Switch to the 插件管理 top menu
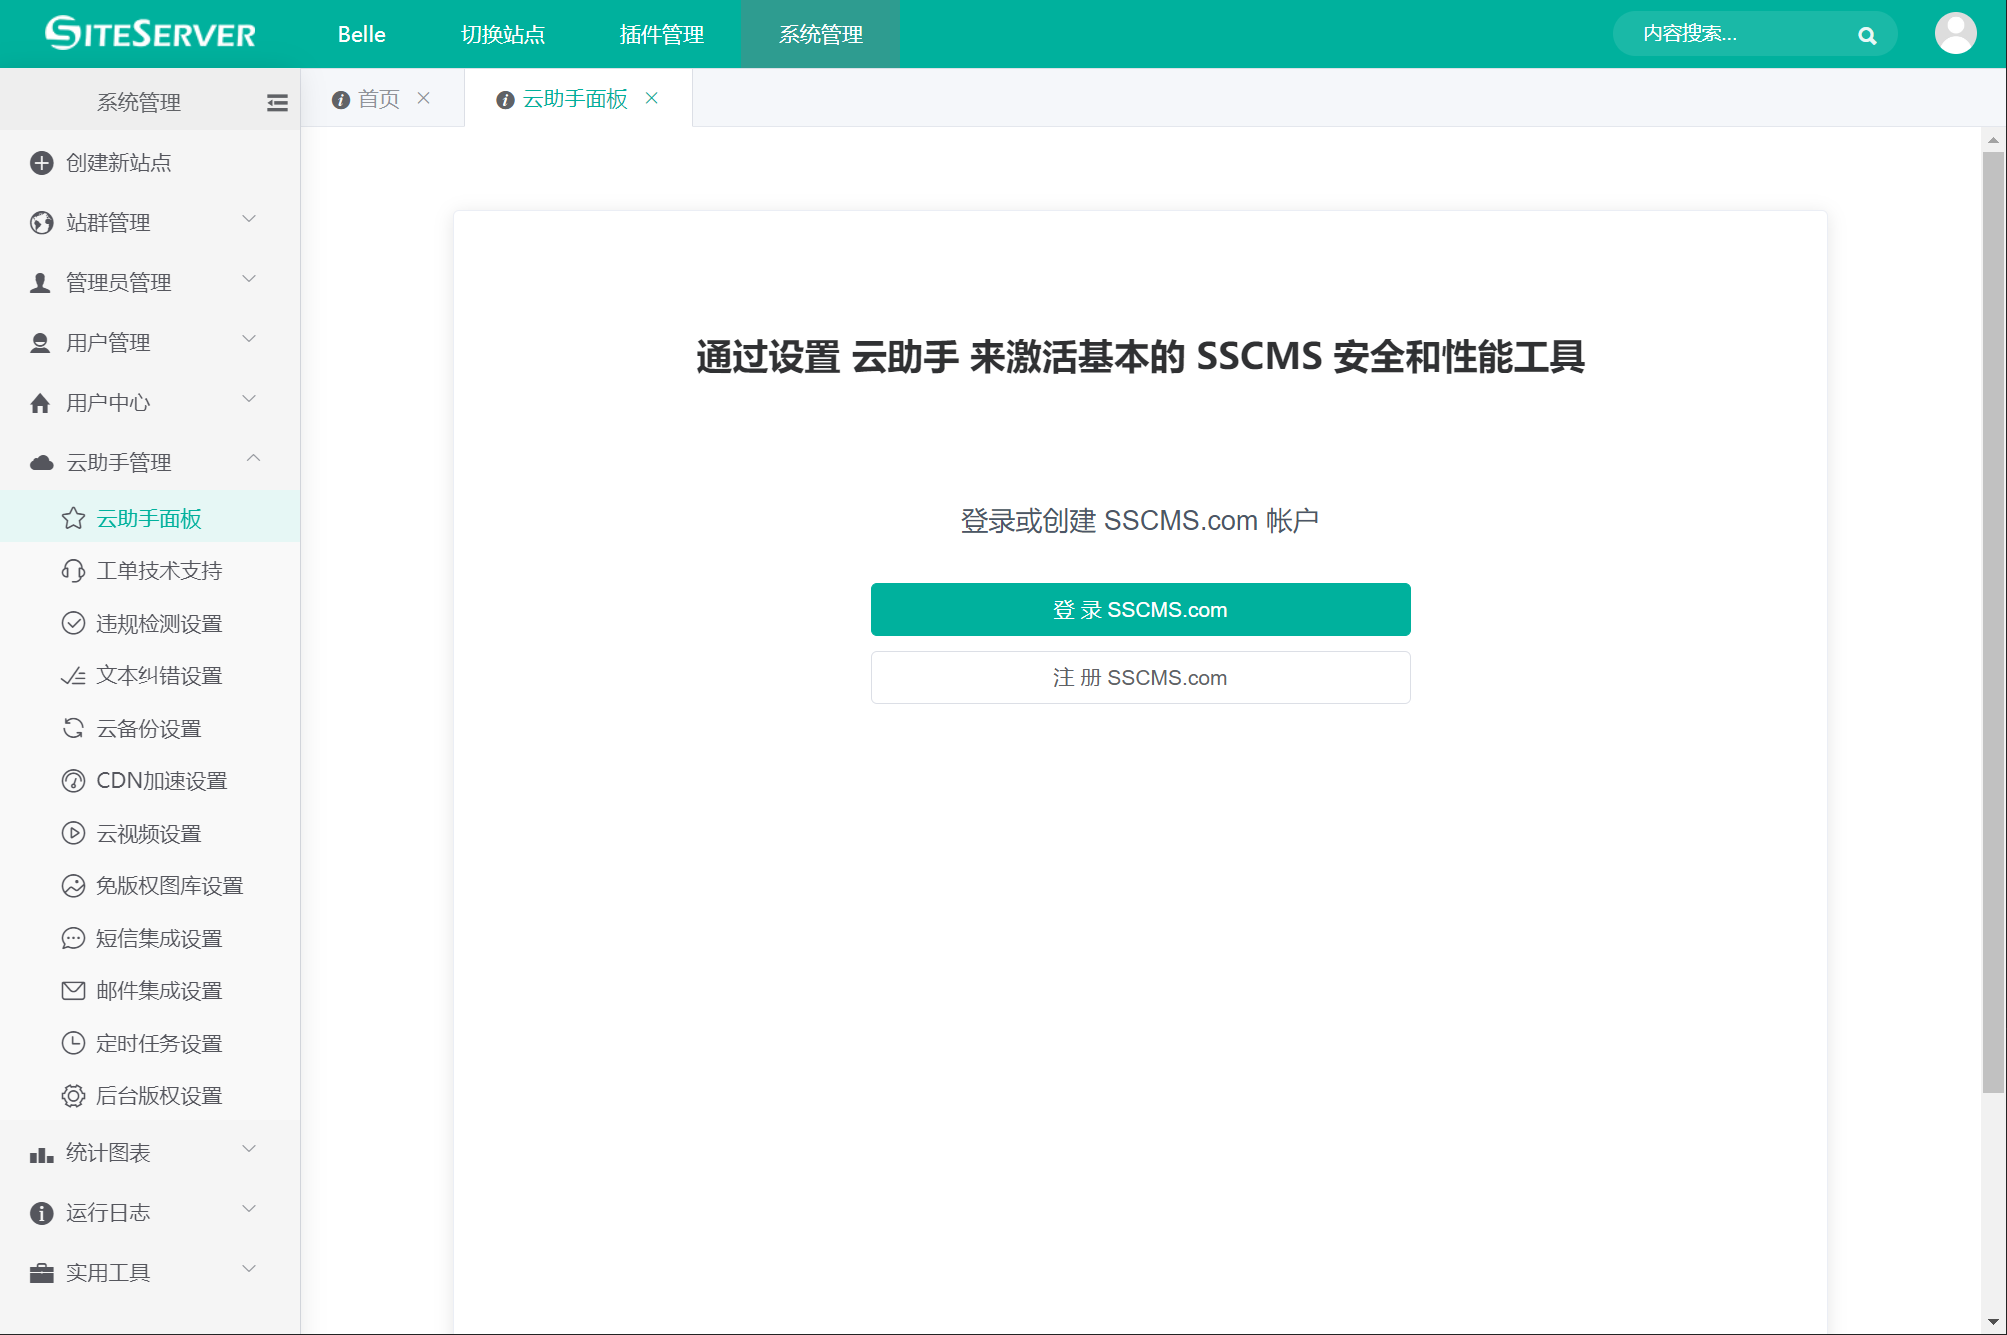The image size is (2007, 1335). pos(661,35)
